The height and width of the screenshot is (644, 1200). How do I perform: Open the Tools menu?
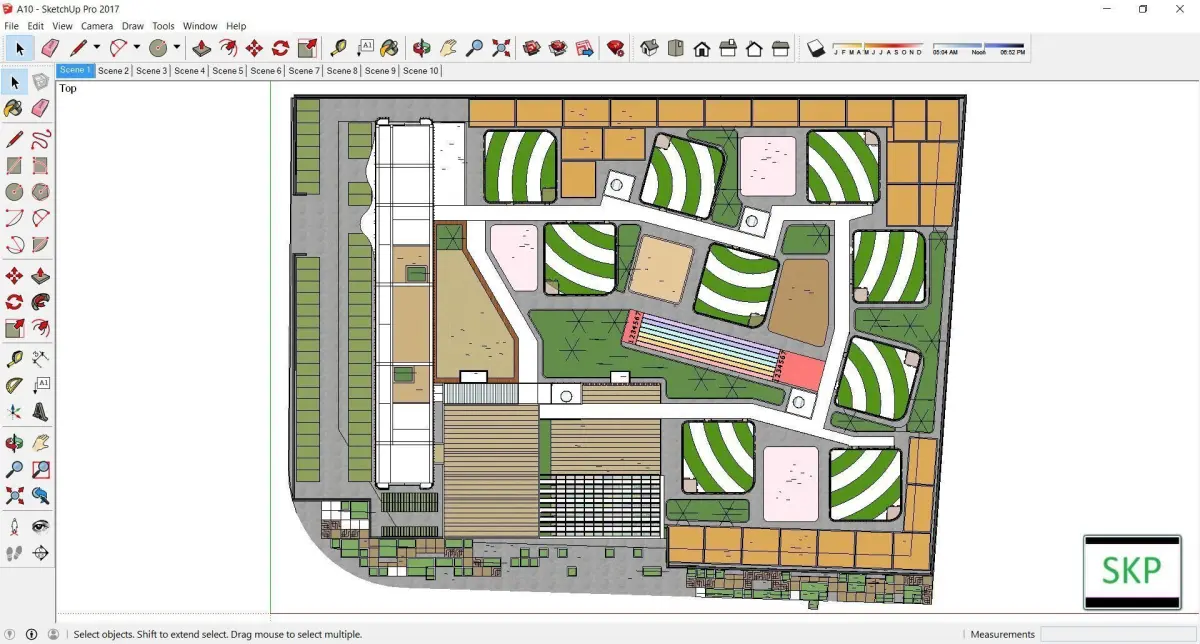[x=163, y=26]
